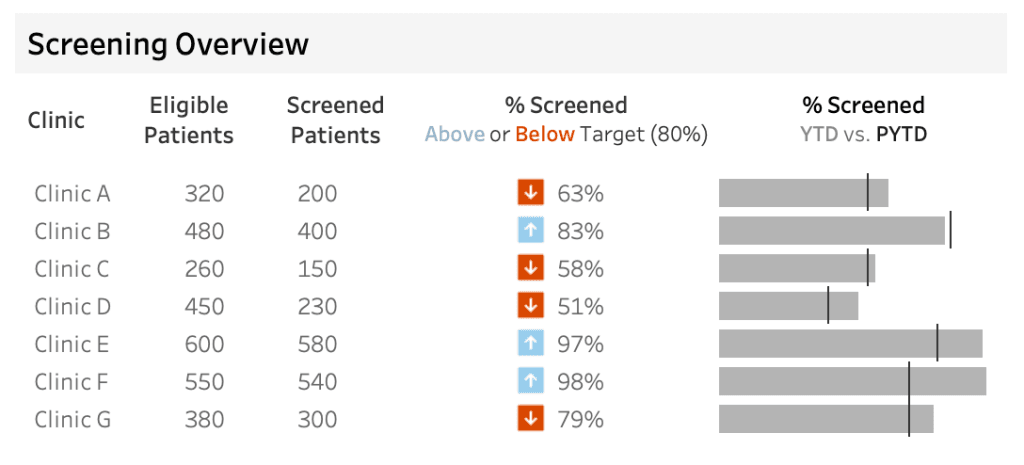
Task: Click the red down arrow for Clinic C
Action: 530,269
